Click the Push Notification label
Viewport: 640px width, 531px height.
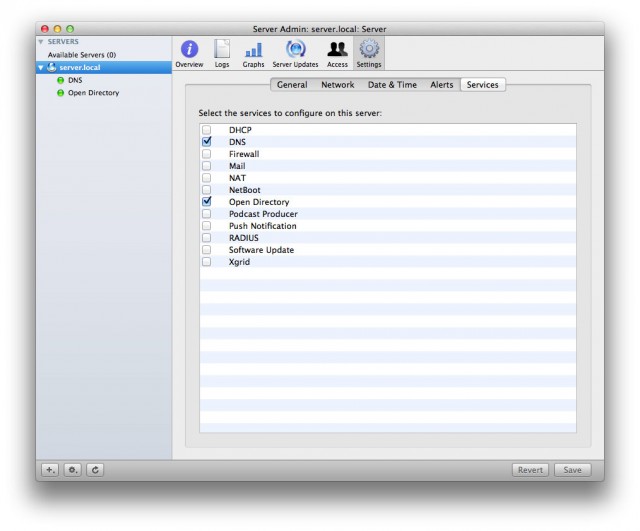pos(262,226)
